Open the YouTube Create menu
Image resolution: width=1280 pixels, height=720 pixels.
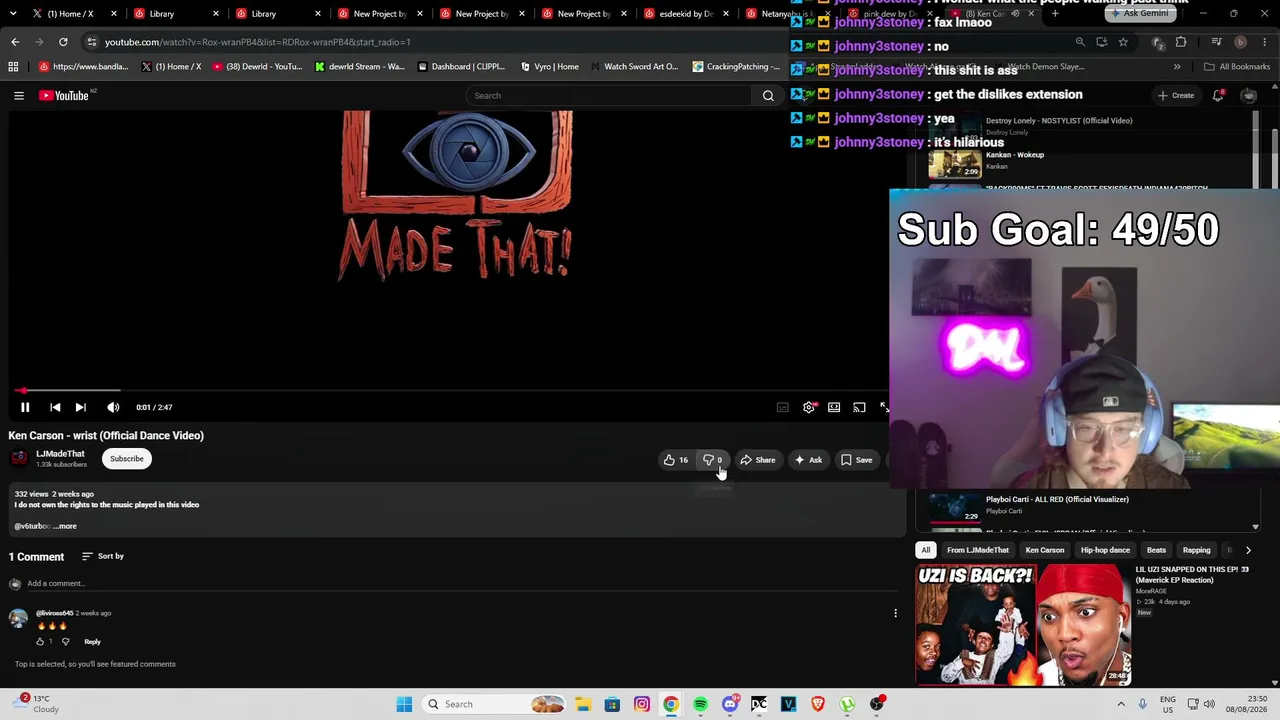tap(1175, 95)
